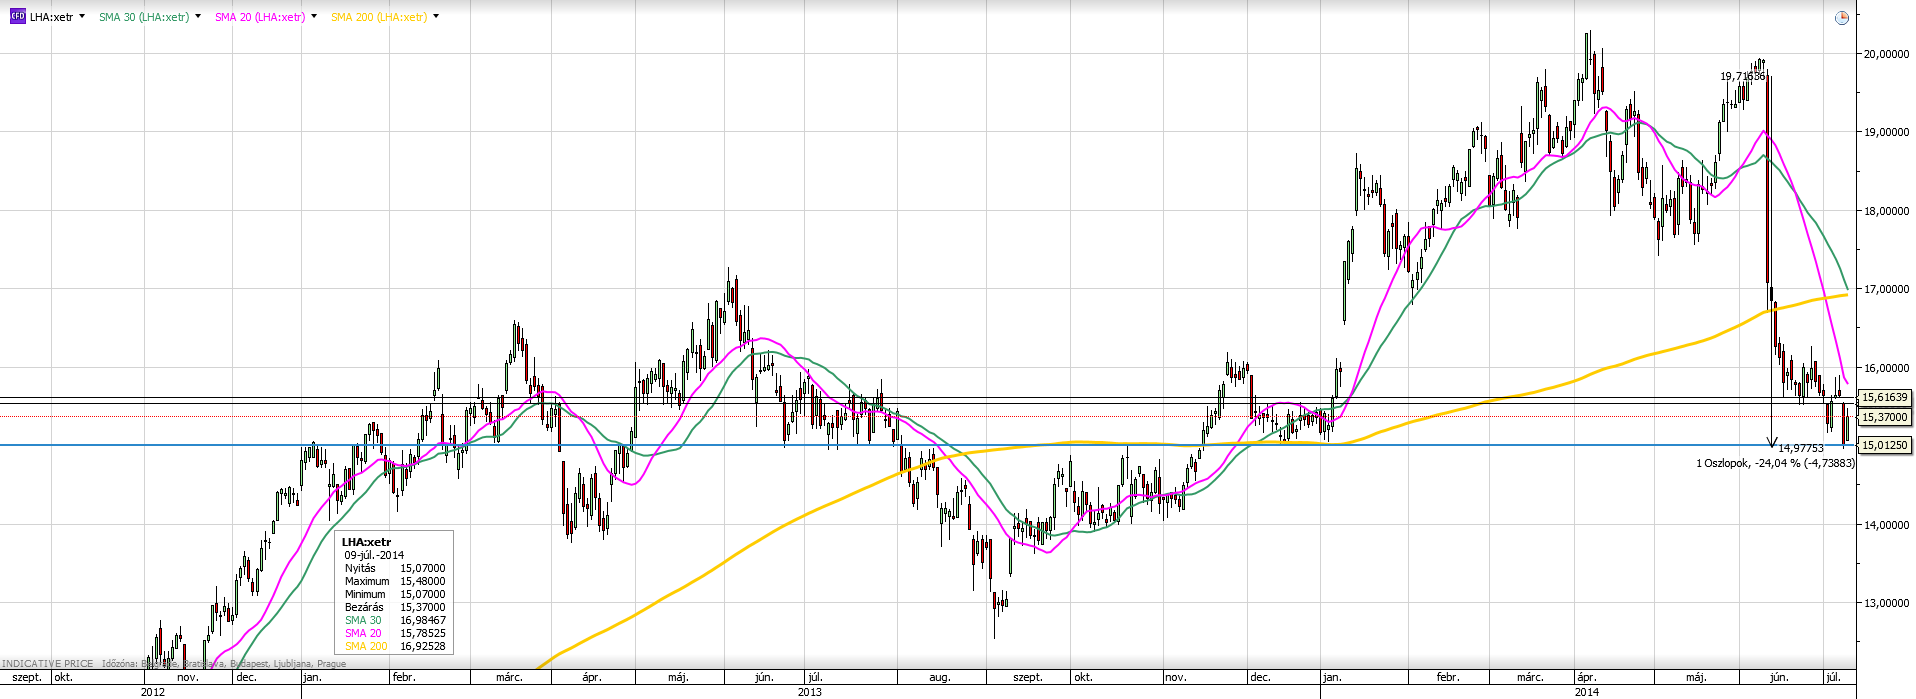Click the 2014 year label on the time axis
The height and width of the screenshot is (699, 1916).
tap(1586, 691)
